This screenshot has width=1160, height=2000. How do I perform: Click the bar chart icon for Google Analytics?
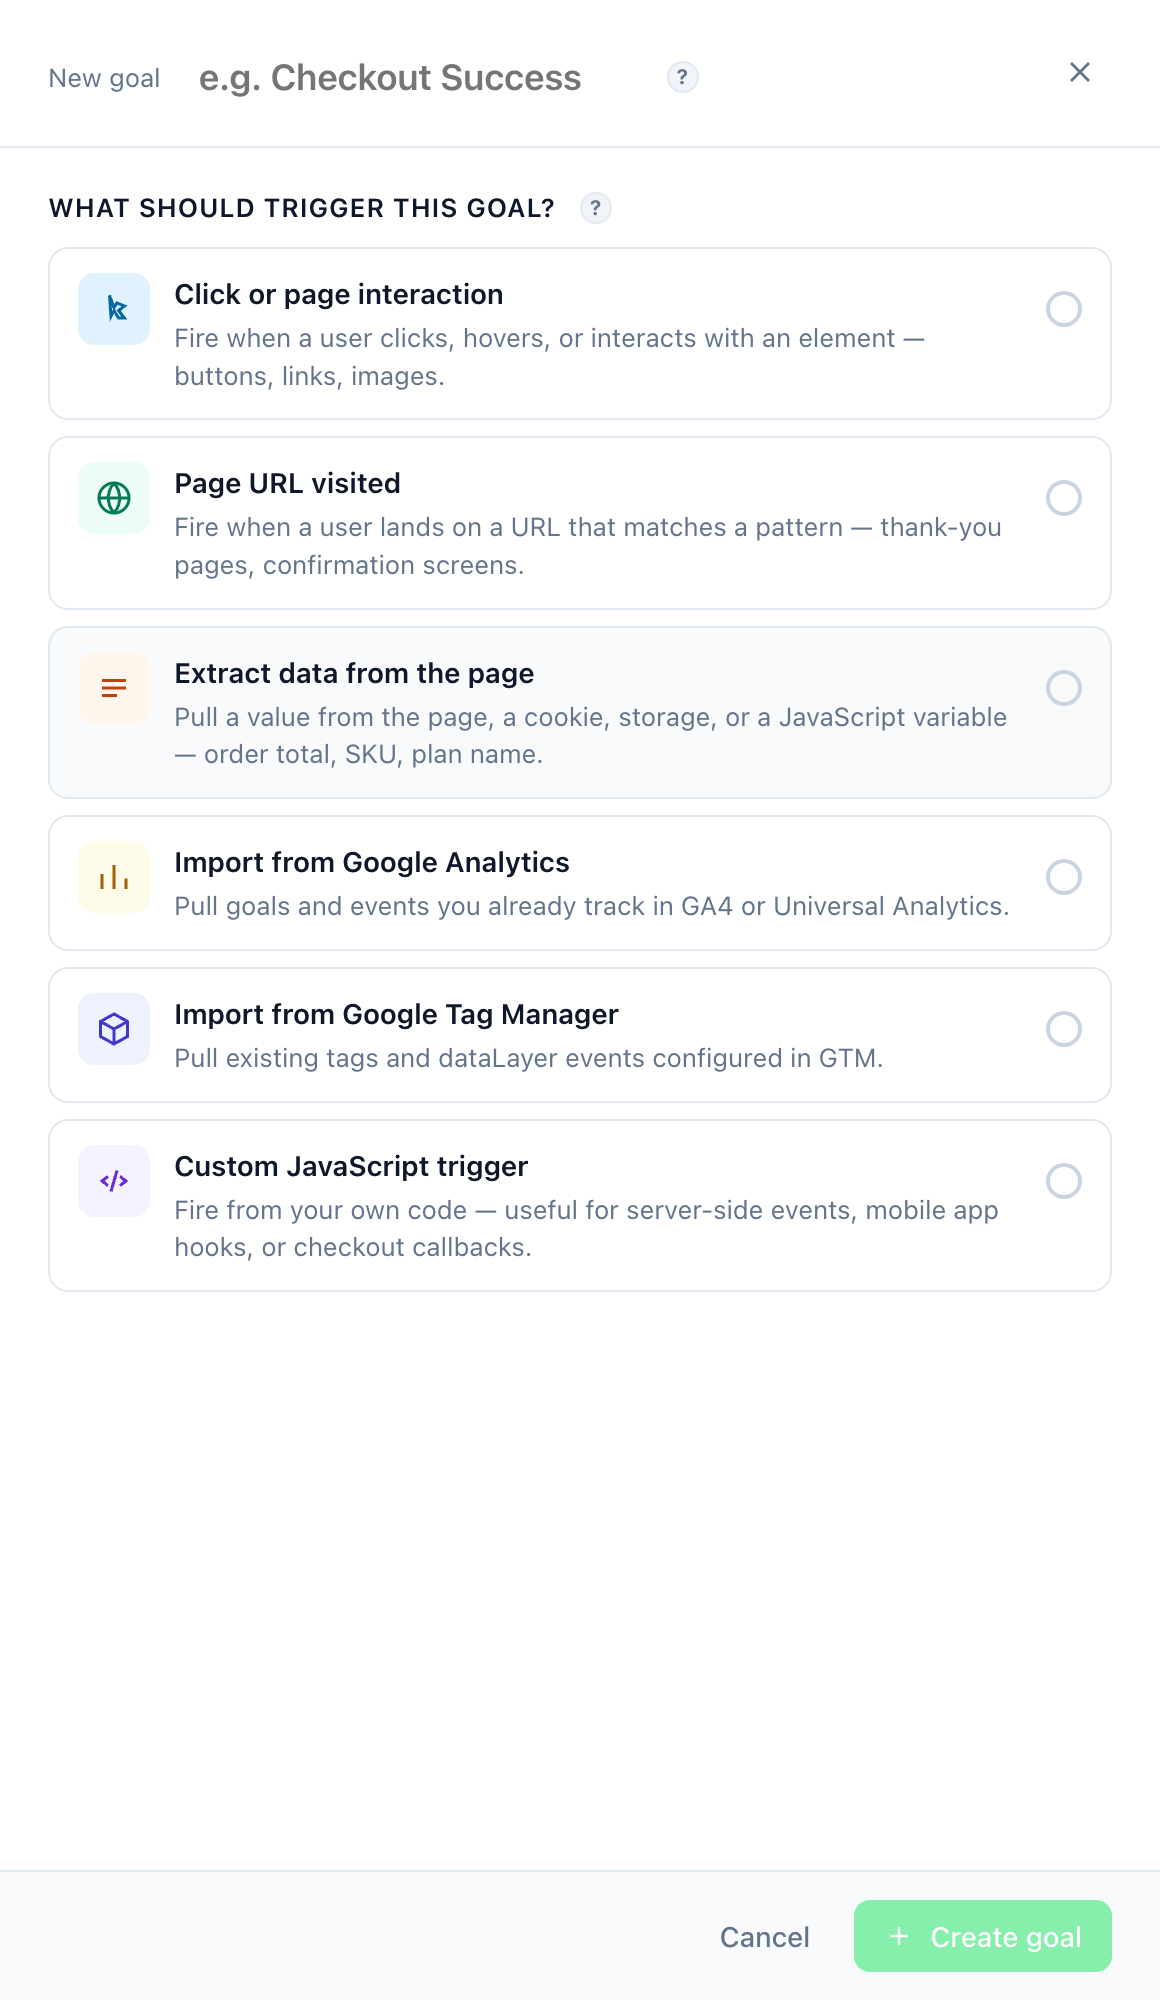point(114,877)
